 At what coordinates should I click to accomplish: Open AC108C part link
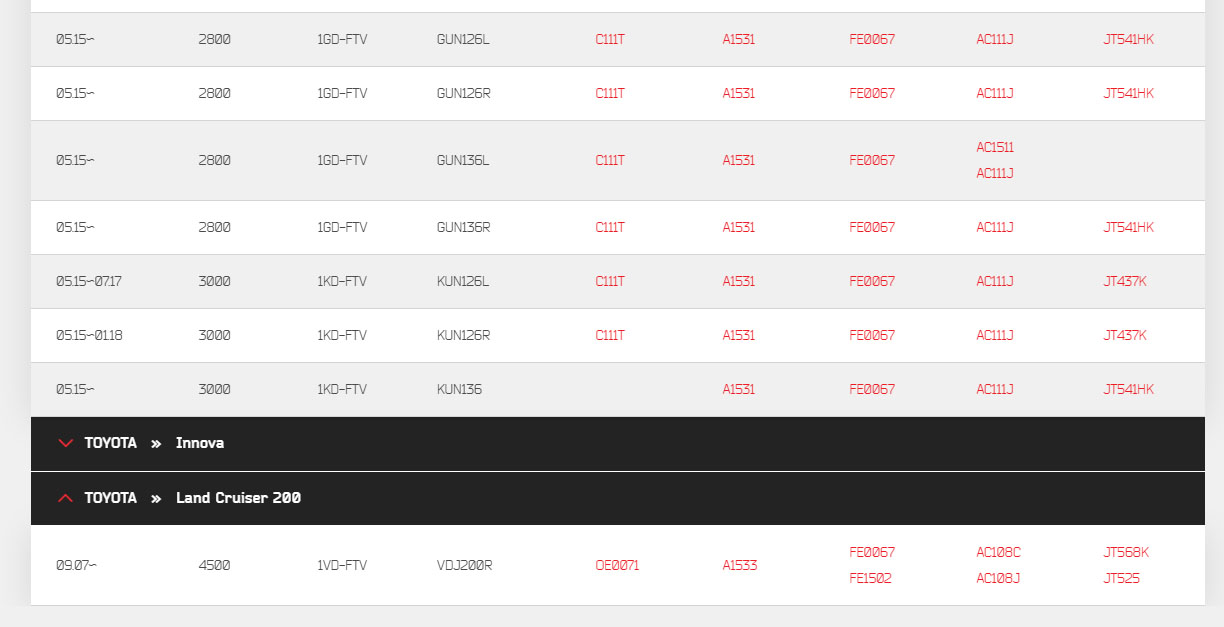999,552
